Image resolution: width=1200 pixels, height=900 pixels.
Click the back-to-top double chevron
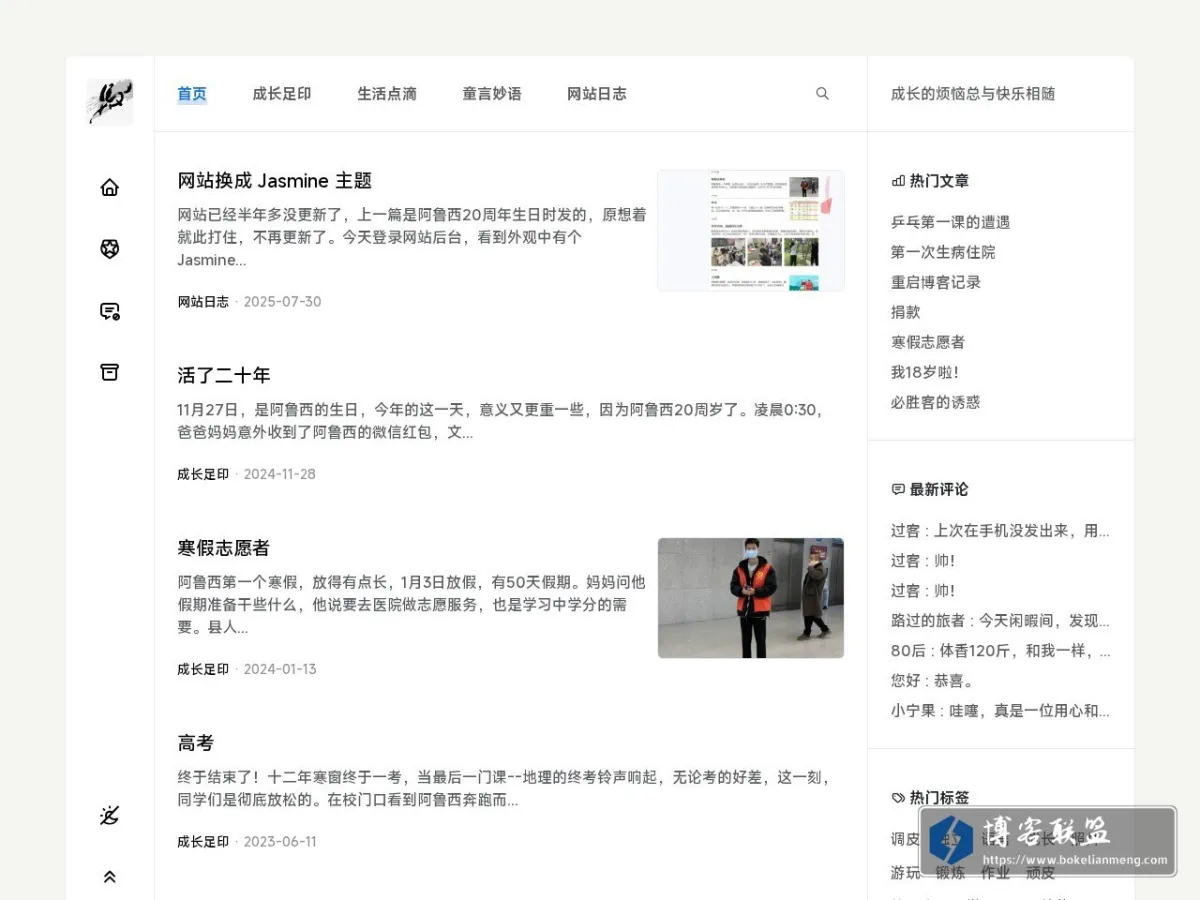pyautogui.click(x=110, y=877)
